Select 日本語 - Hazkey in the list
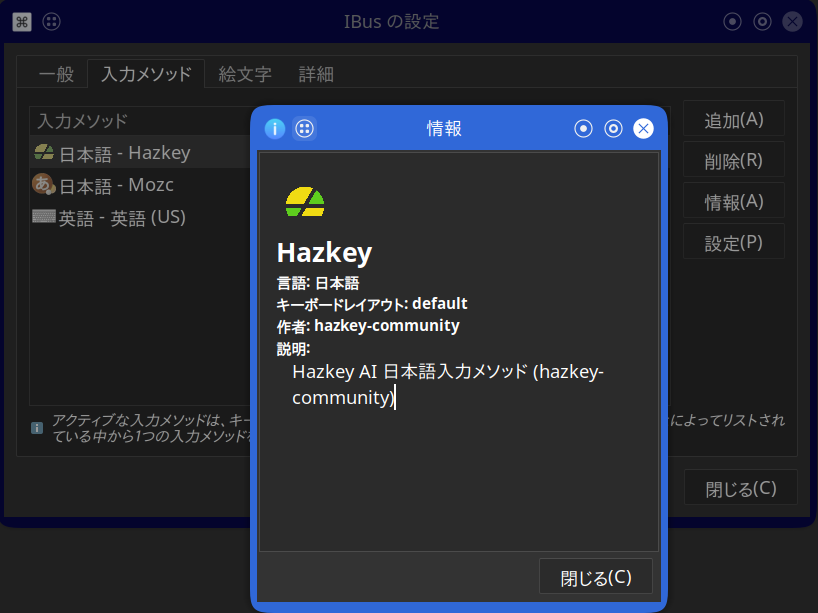Viewport: 818px width, 613px height. pyautogui.click(x=141, y=152)
